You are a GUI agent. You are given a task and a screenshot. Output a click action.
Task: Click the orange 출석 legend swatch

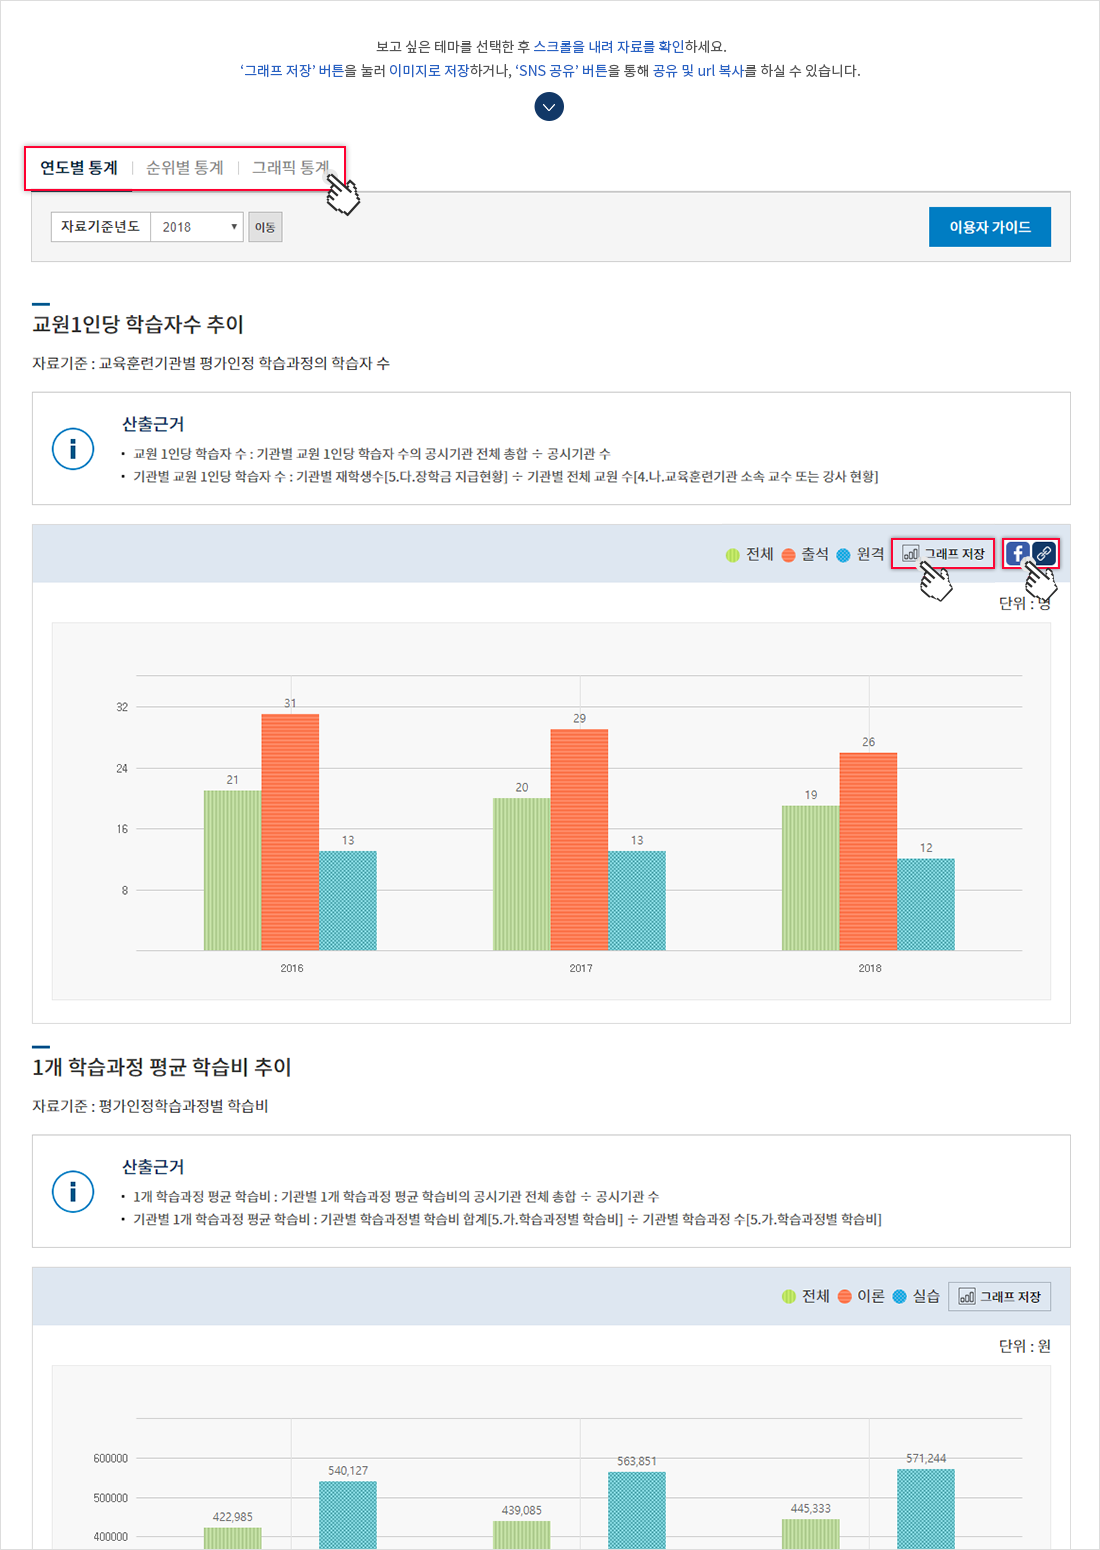(788, 555)
